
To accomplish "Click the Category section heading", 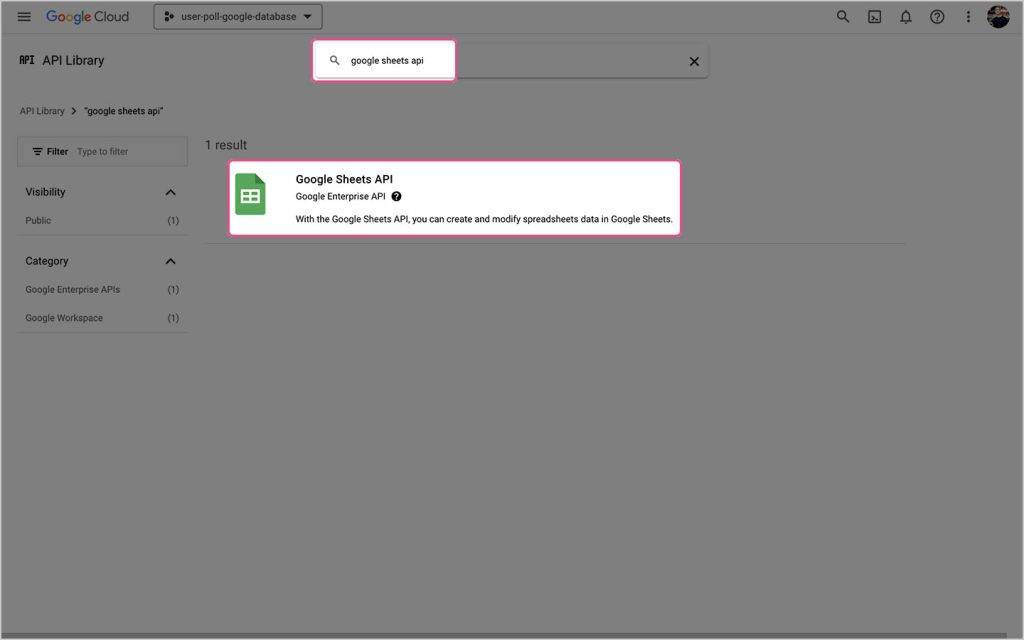I will tap(46, 261).
